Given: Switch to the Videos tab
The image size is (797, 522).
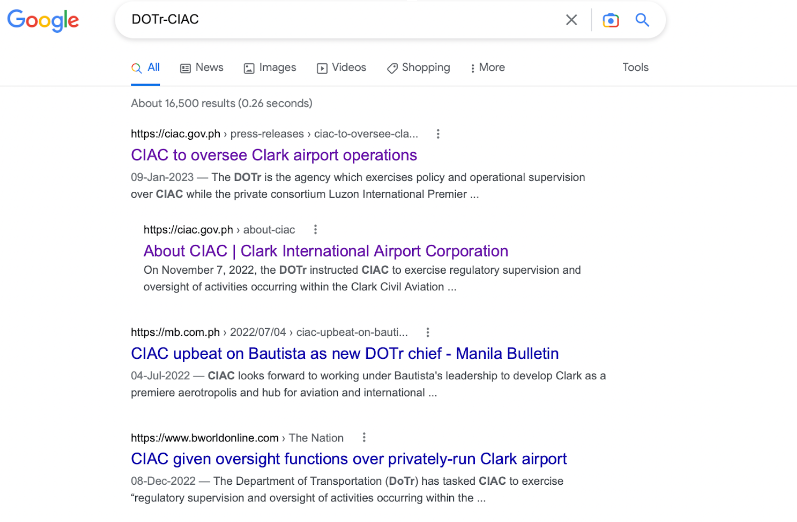Looking at the screenshot, I should pos(341,68).
